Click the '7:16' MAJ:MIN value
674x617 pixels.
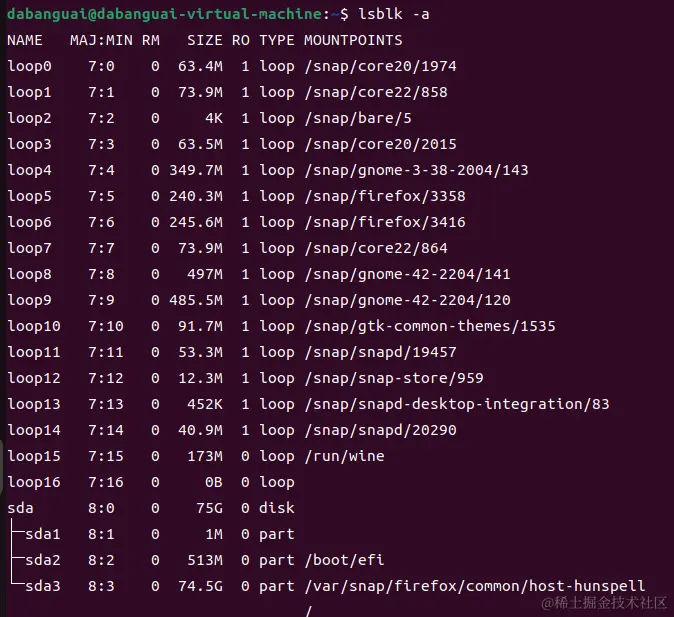pos(106,482)
